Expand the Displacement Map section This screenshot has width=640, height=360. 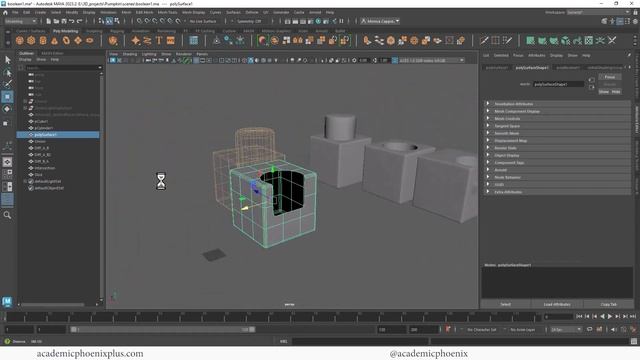pos(557,141)
